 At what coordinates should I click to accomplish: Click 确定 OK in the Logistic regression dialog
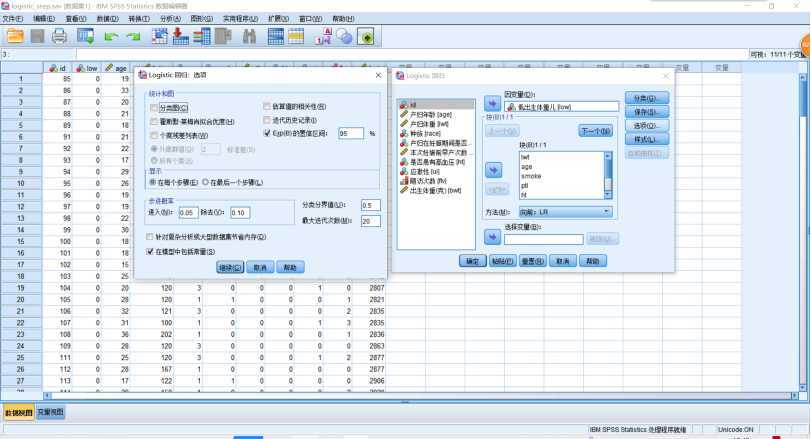tap(472, 261)
